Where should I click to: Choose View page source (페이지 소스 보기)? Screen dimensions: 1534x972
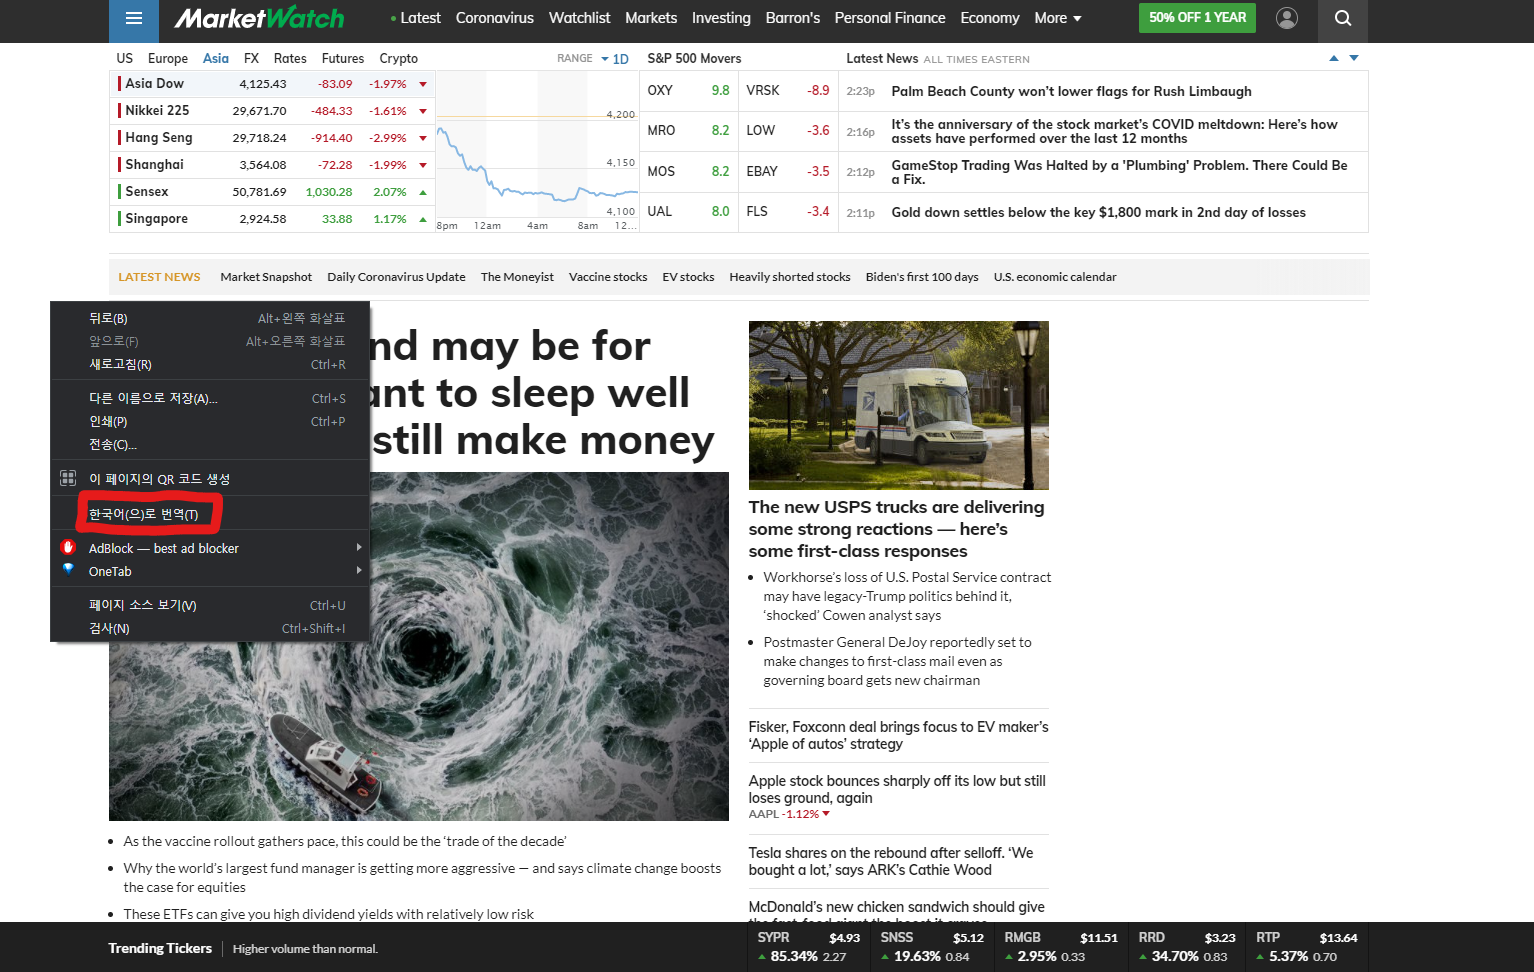pos(210,605)
